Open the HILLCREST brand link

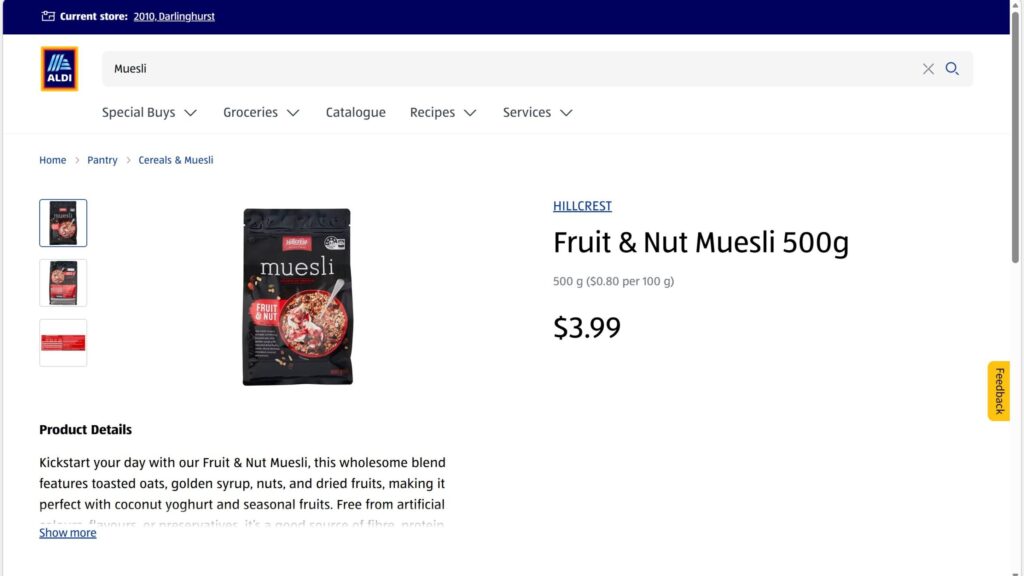582,206
